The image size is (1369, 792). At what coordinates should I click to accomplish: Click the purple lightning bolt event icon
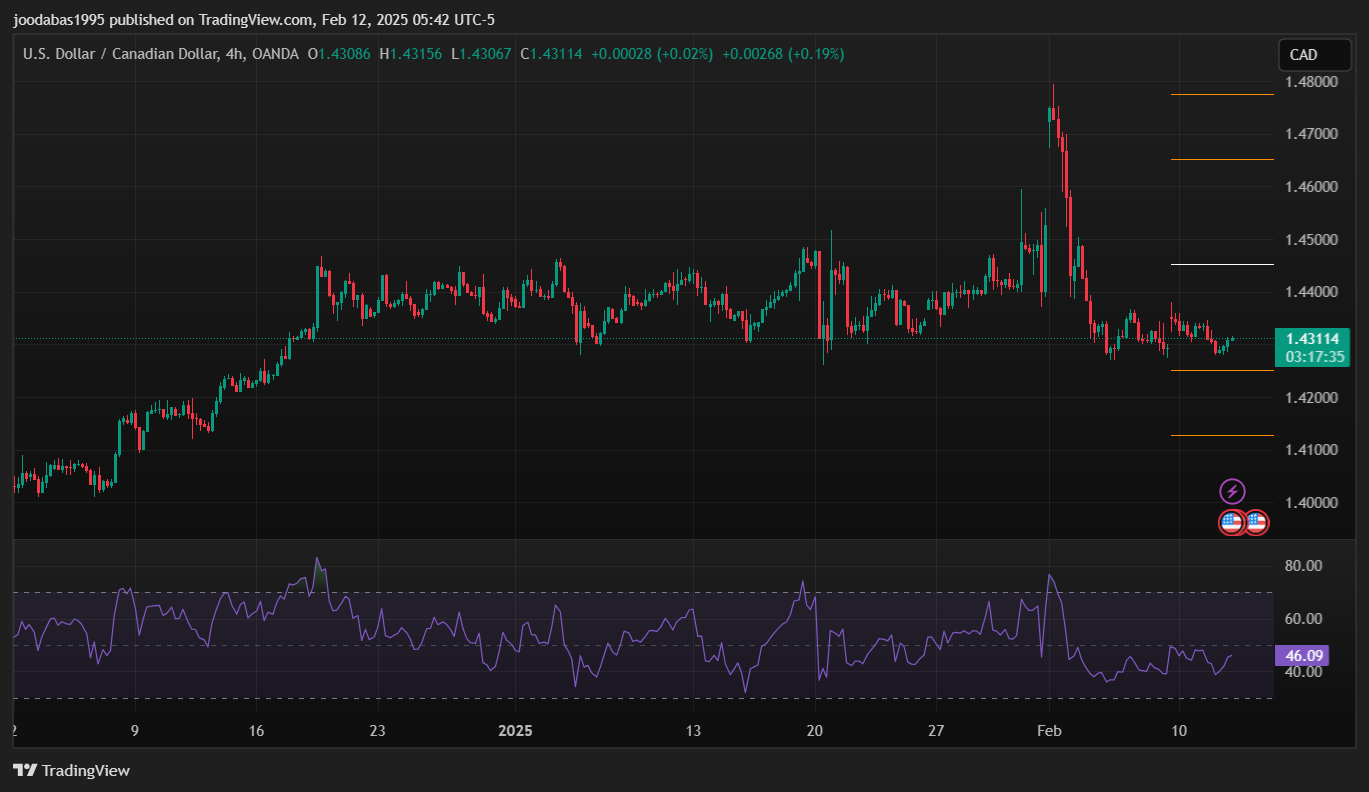point(1233,491)
